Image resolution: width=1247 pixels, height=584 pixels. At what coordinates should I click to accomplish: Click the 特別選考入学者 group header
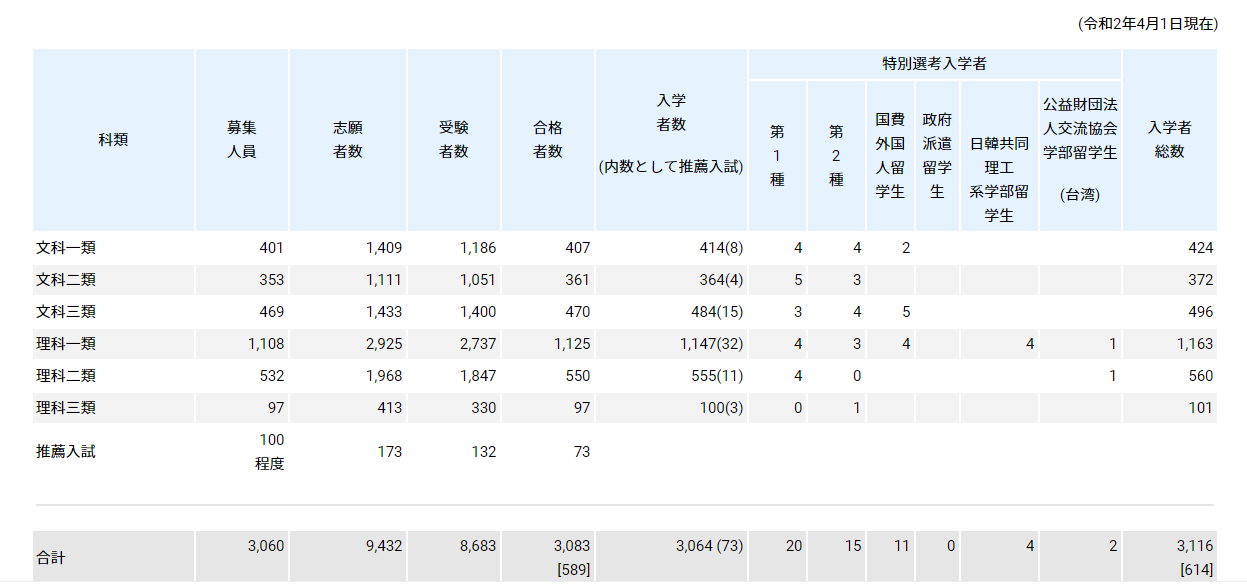pyautogui.click(x=935, y=64)
